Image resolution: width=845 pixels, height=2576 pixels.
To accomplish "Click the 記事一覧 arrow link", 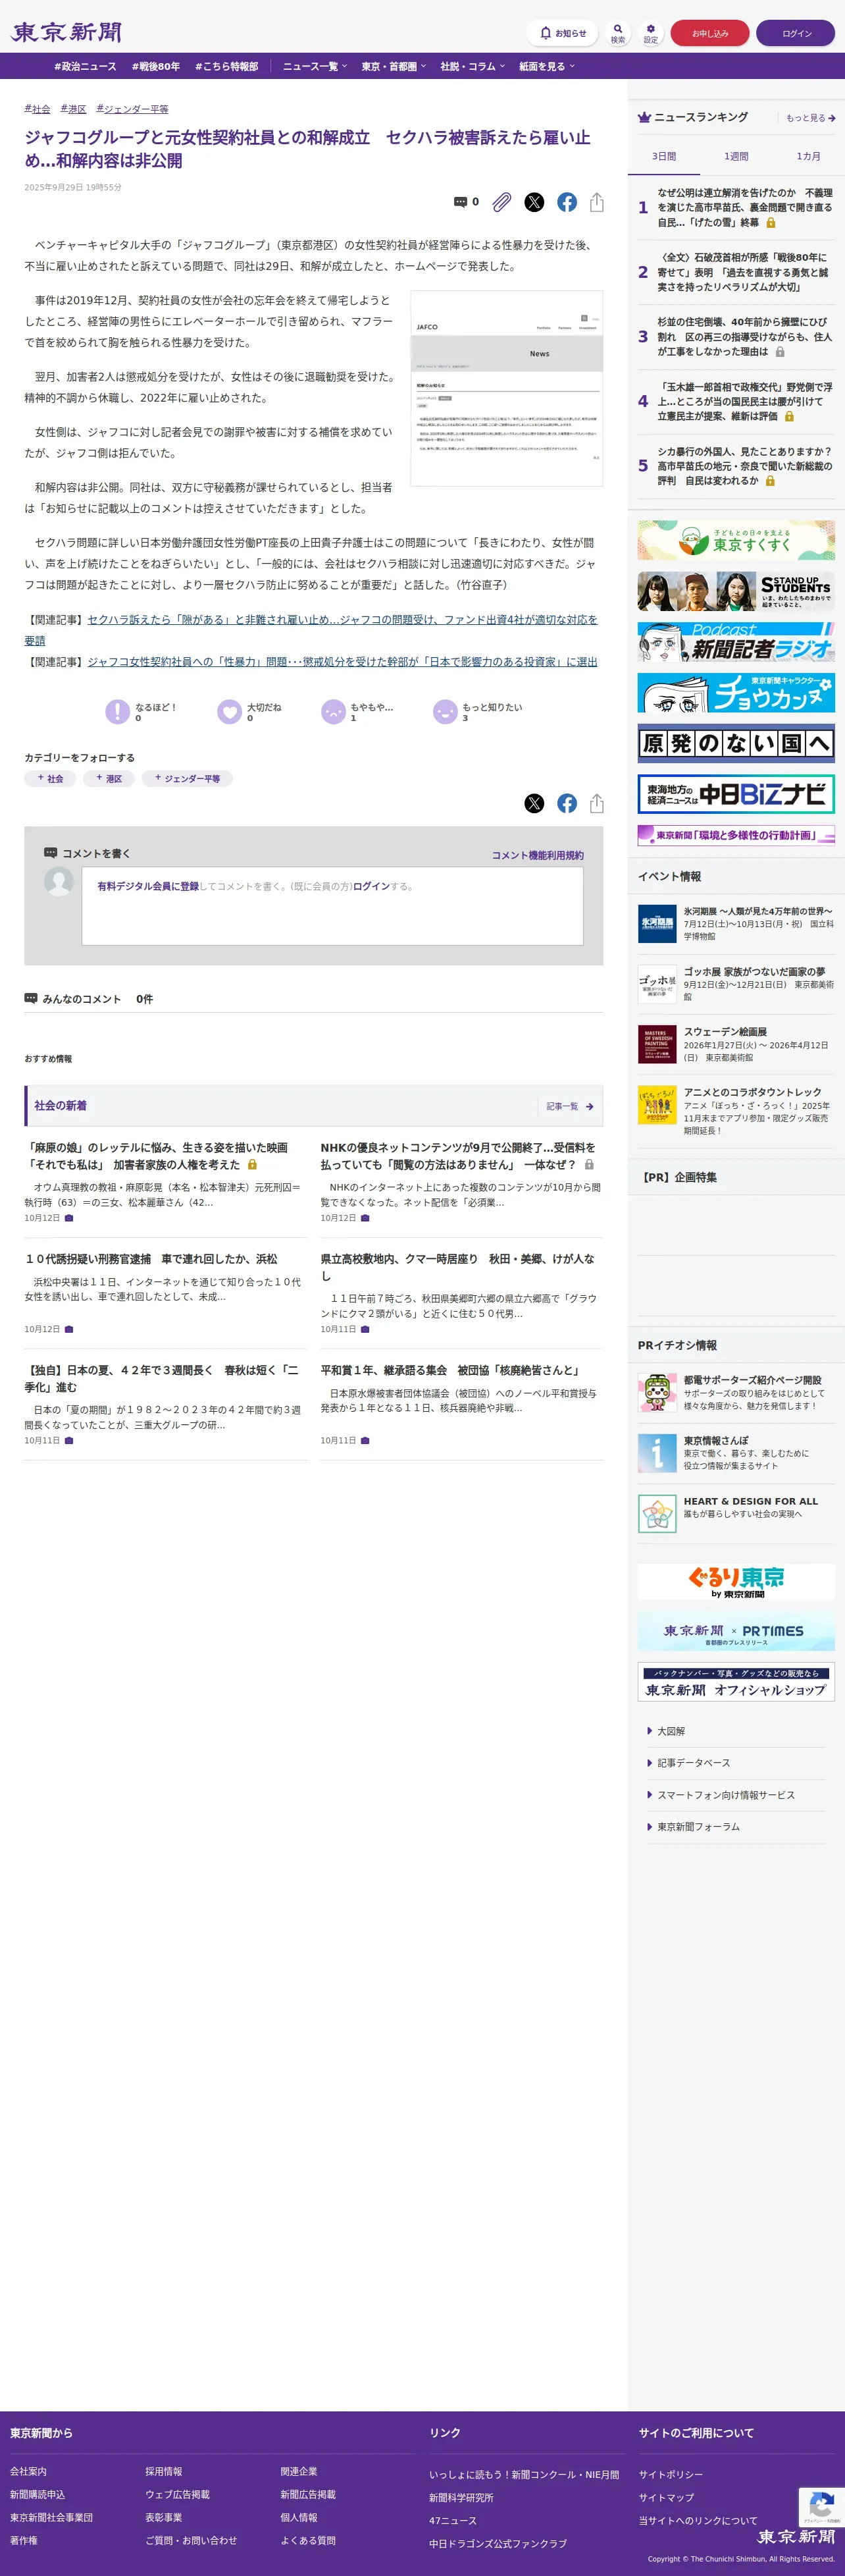I will pos(570,1106).
